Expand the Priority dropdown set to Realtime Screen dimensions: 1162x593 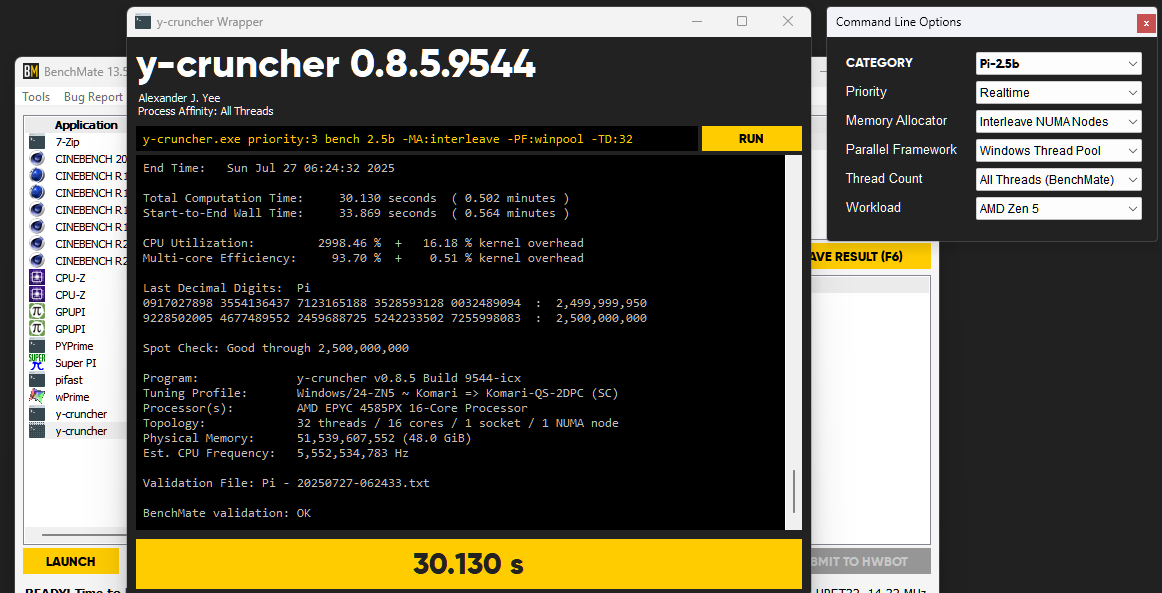coord(1059,93)
